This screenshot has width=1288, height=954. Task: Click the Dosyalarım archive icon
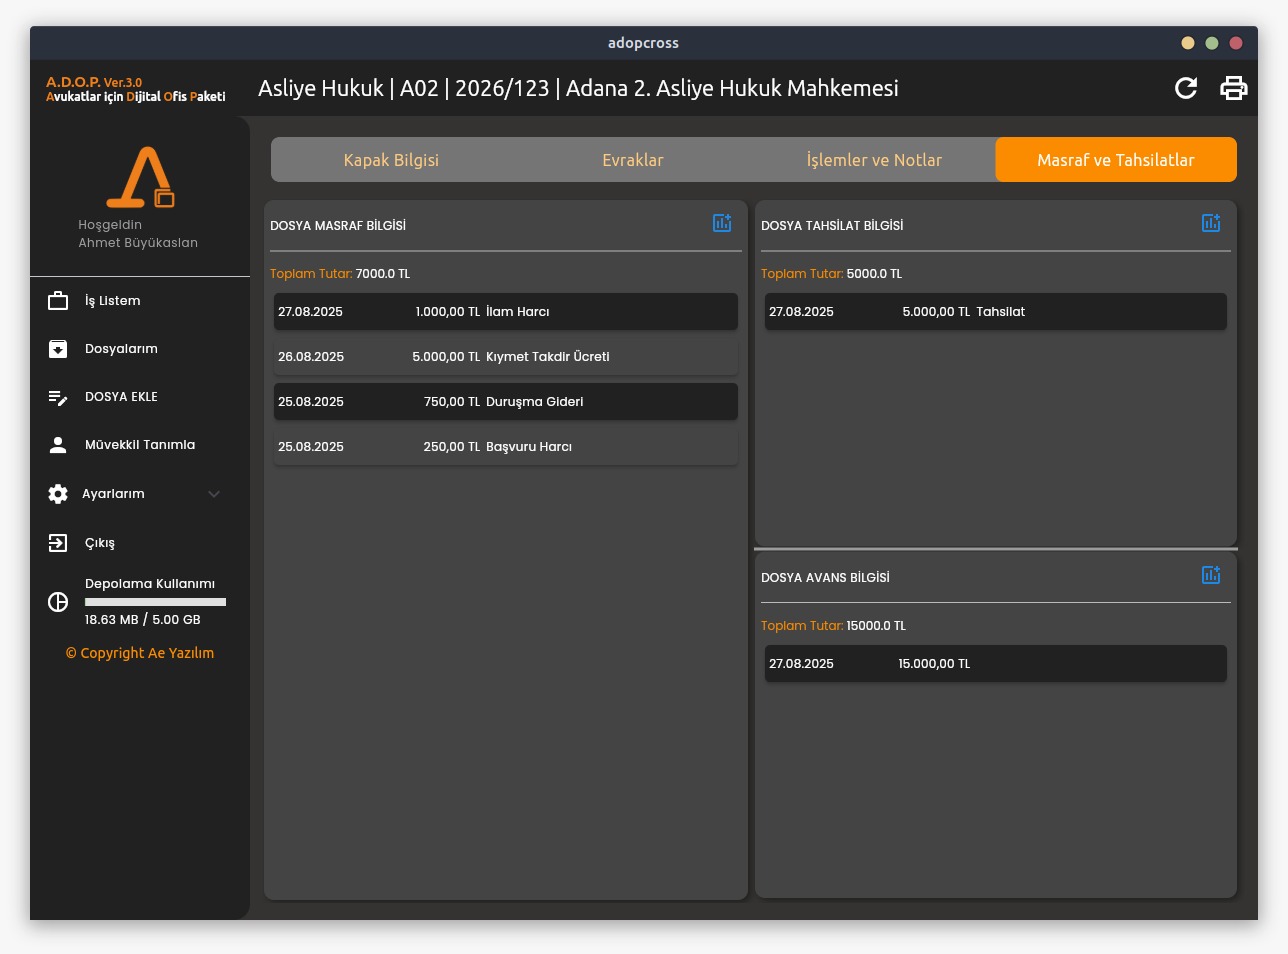[x=58, y=349]
